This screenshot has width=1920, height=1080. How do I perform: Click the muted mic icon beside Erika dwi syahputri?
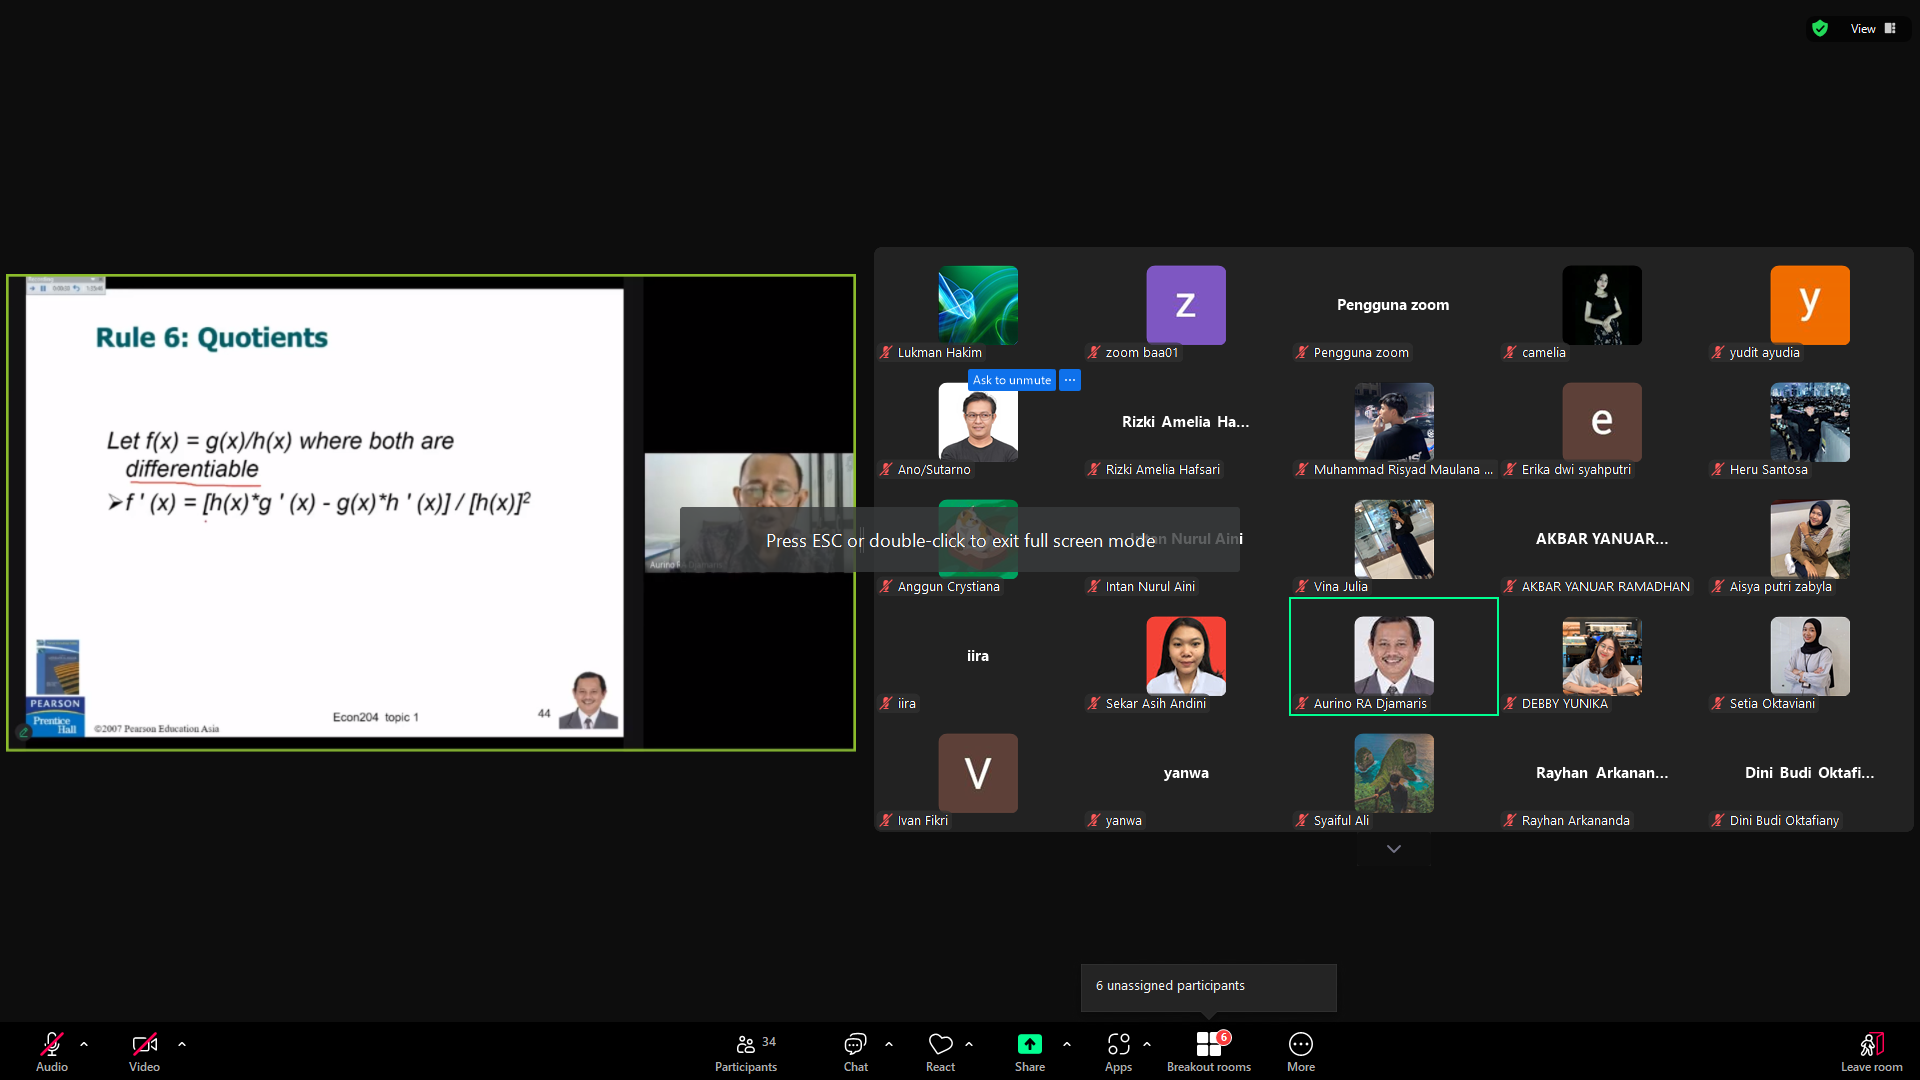coord(1510,470)
